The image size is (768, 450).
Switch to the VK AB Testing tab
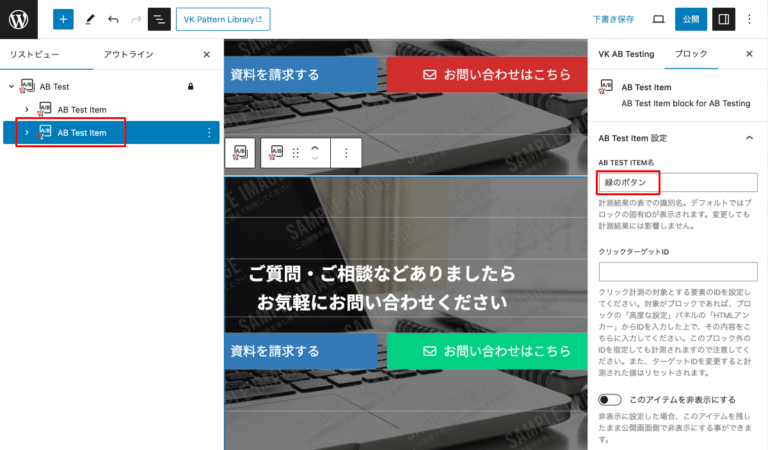point(626,54)
